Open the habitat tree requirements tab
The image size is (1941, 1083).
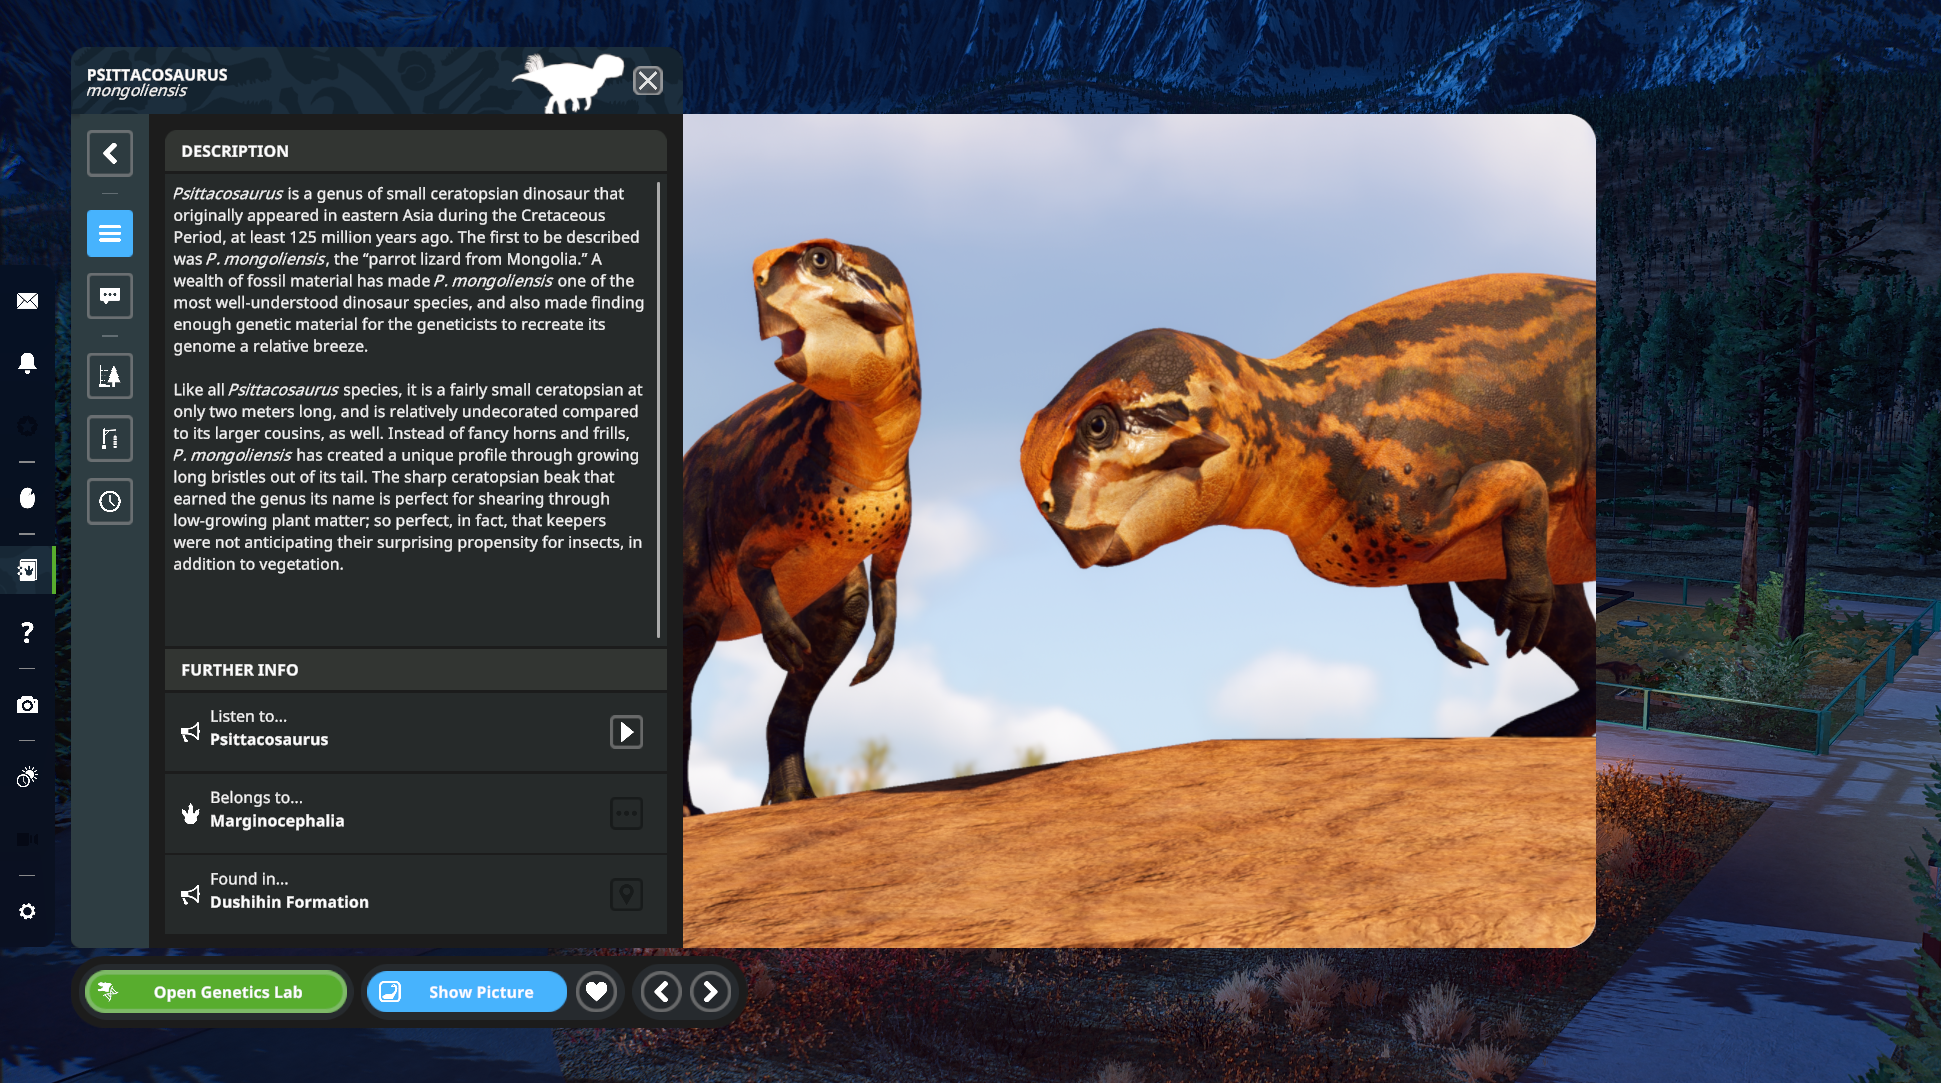click(110, 376)
